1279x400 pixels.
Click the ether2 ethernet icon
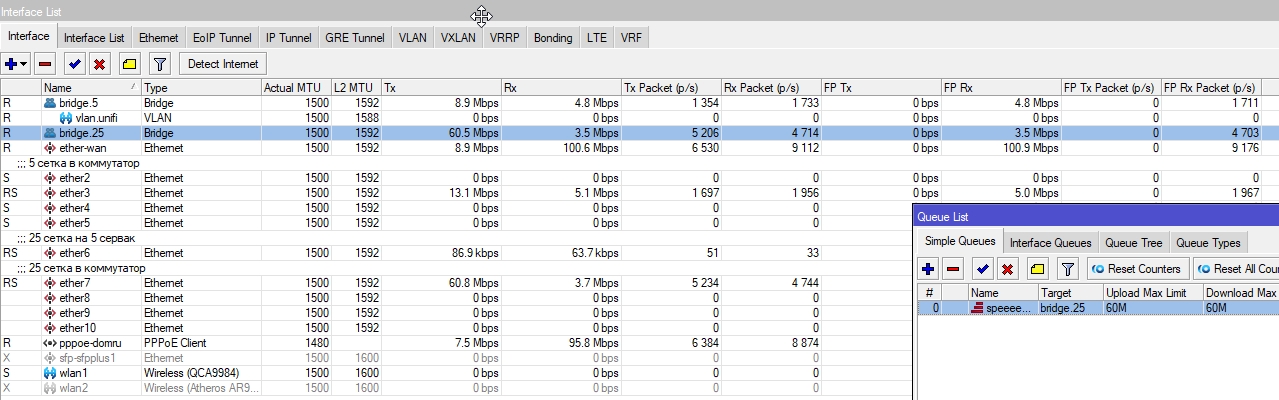click(50, 178)
